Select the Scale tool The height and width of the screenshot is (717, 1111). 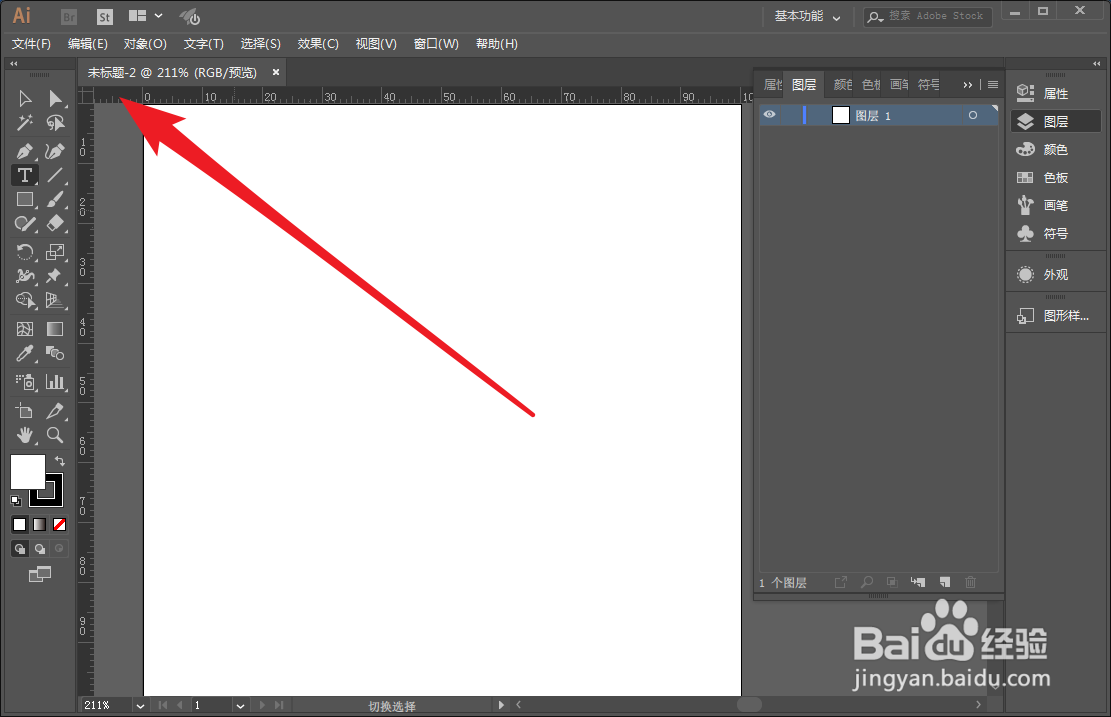pos(55,252)
